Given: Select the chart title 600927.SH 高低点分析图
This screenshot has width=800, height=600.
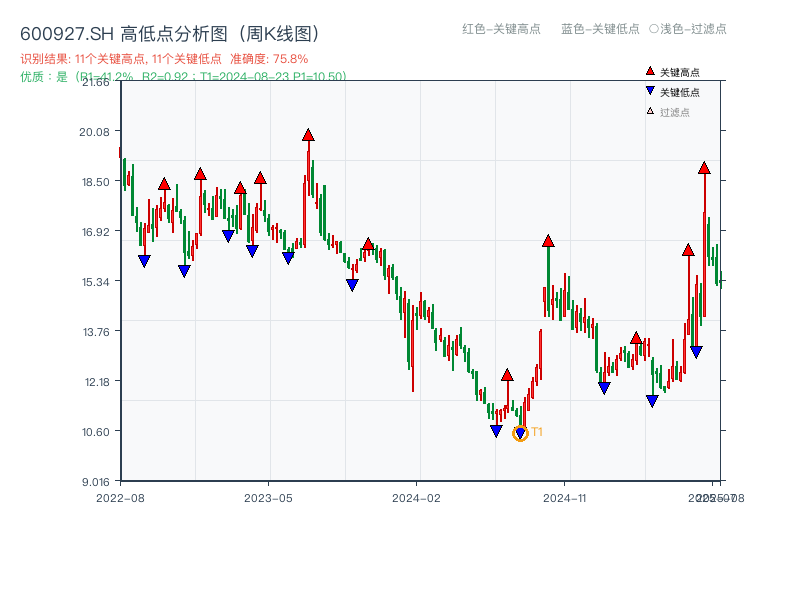Looking at the screenshot, I should [170, 31].
